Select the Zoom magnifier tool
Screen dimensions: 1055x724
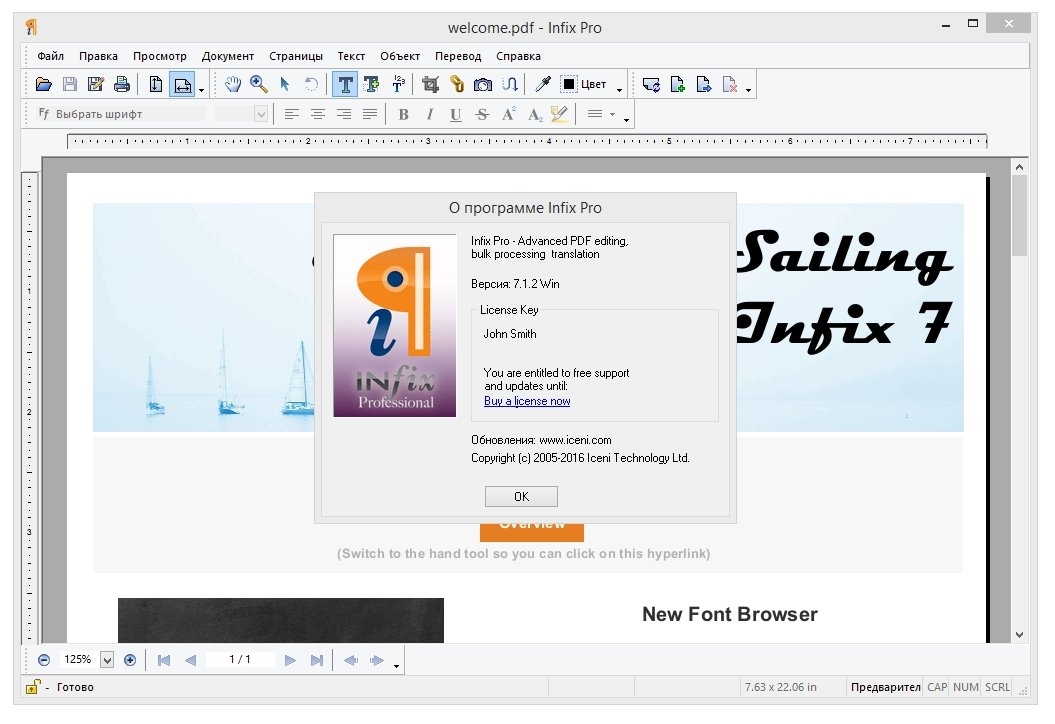[259, 85]
